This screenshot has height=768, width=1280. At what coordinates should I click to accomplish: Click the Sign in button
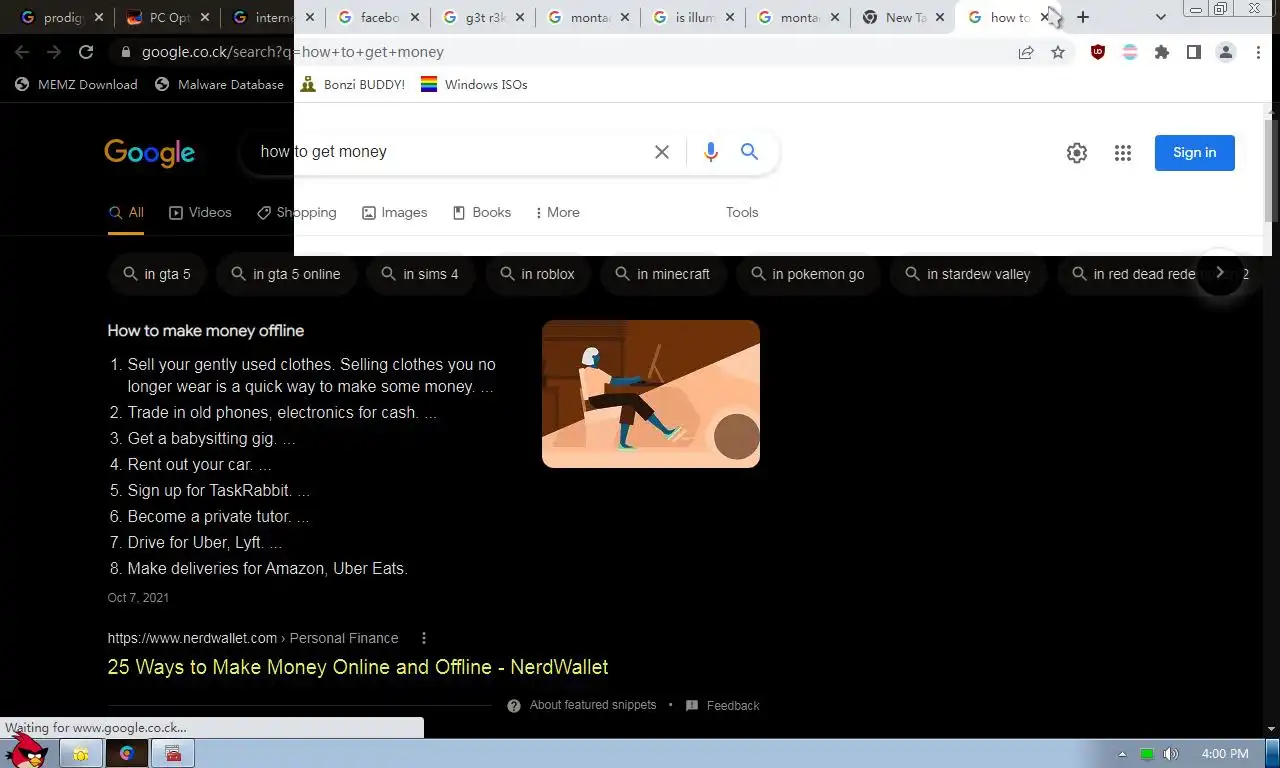point(1194,153)
